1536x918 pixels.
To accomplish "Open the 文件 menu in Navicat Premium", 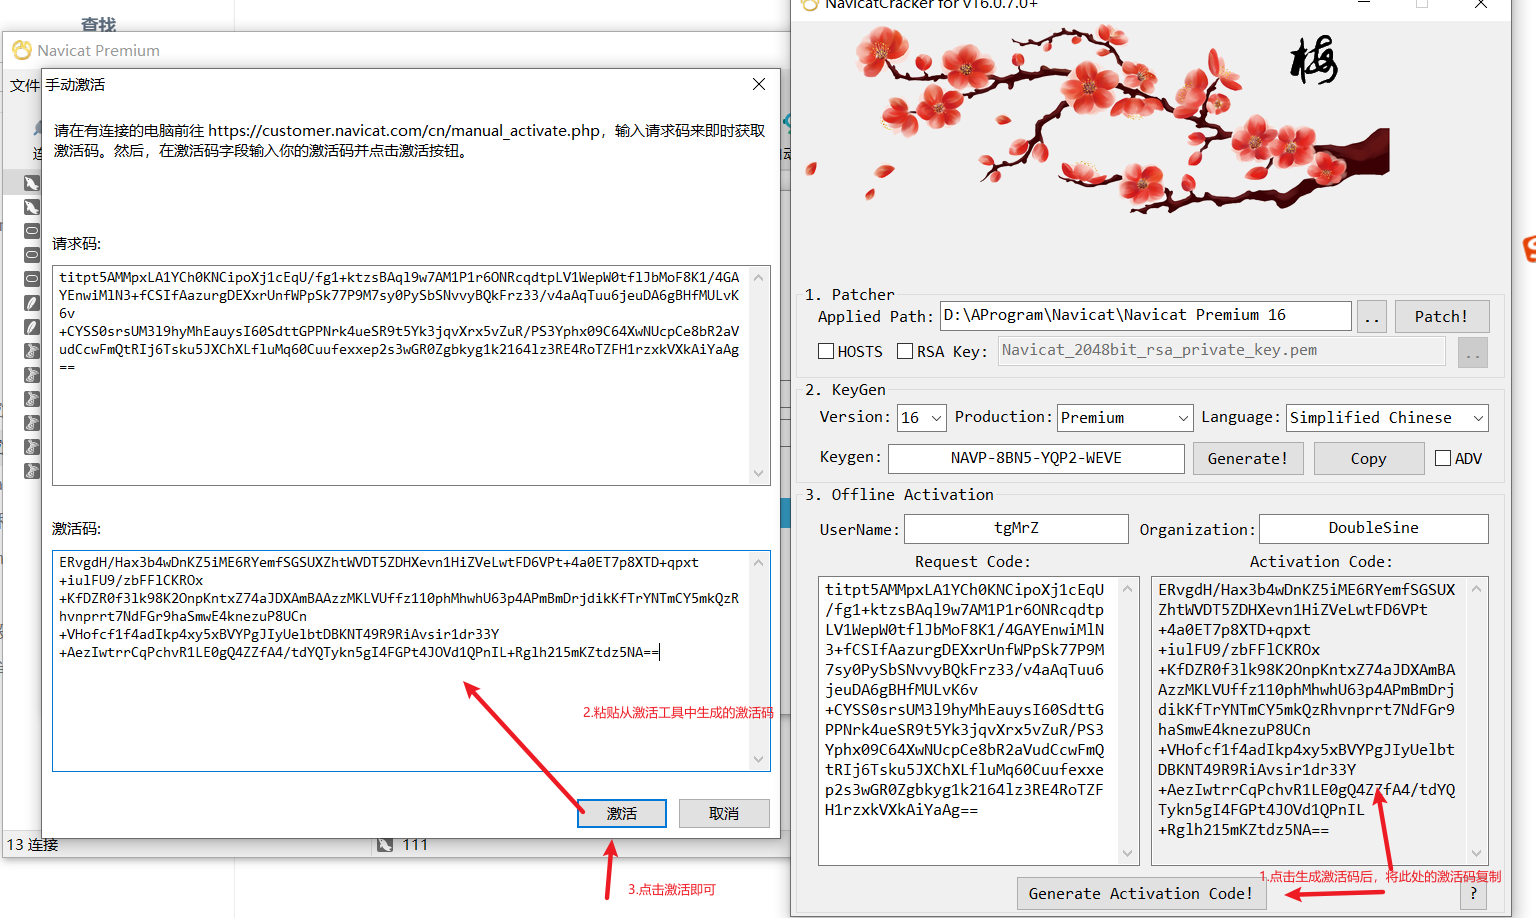I will click(25, 85).
